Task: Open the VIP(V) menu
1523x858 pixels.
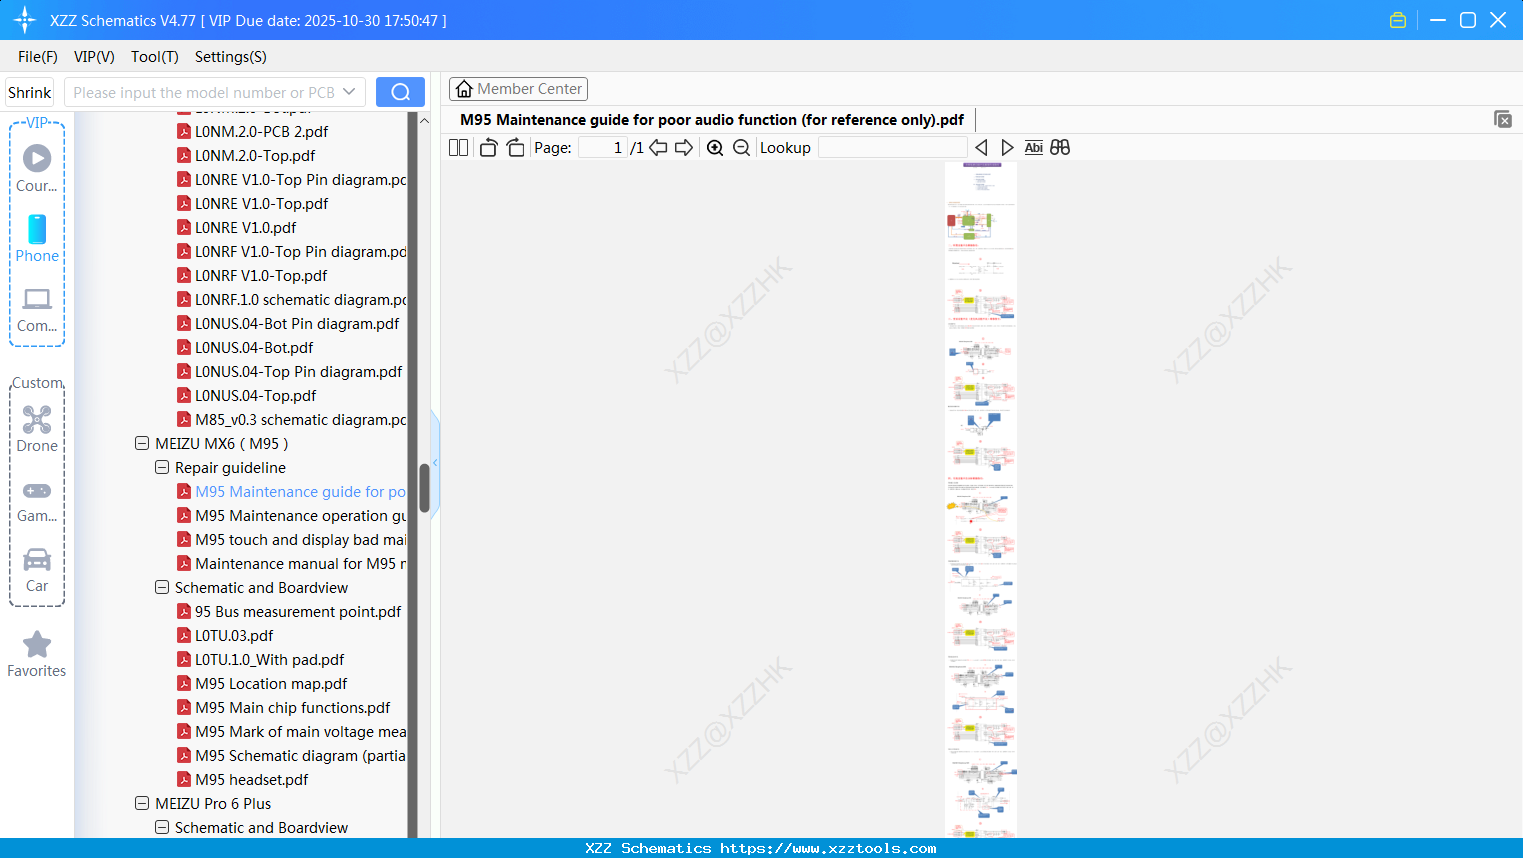Action: 94,57
